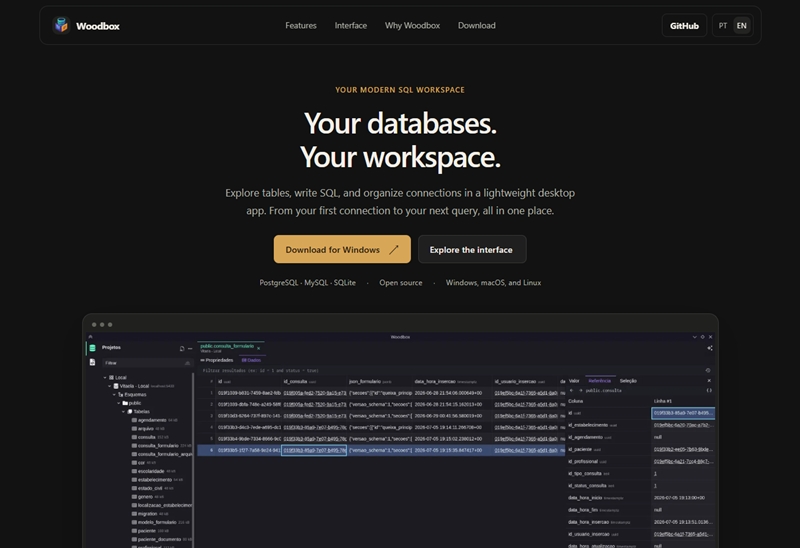The height and width of the screenshot is (548, 800).
Task: Open the database Projetos sidebar icon
Action: pyautogui.click(x=92, y=348)
